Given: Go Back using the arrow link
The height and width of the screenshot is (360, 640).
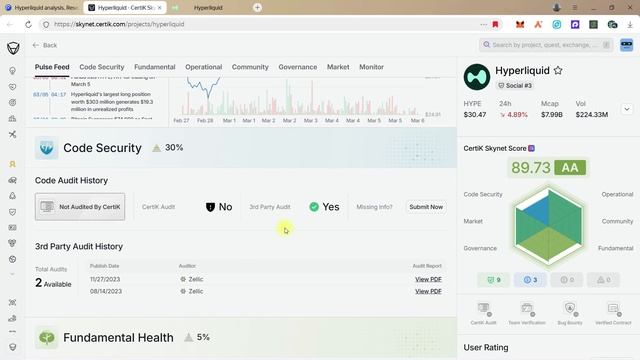Looking at the screenshot, I should click(45, 45).
